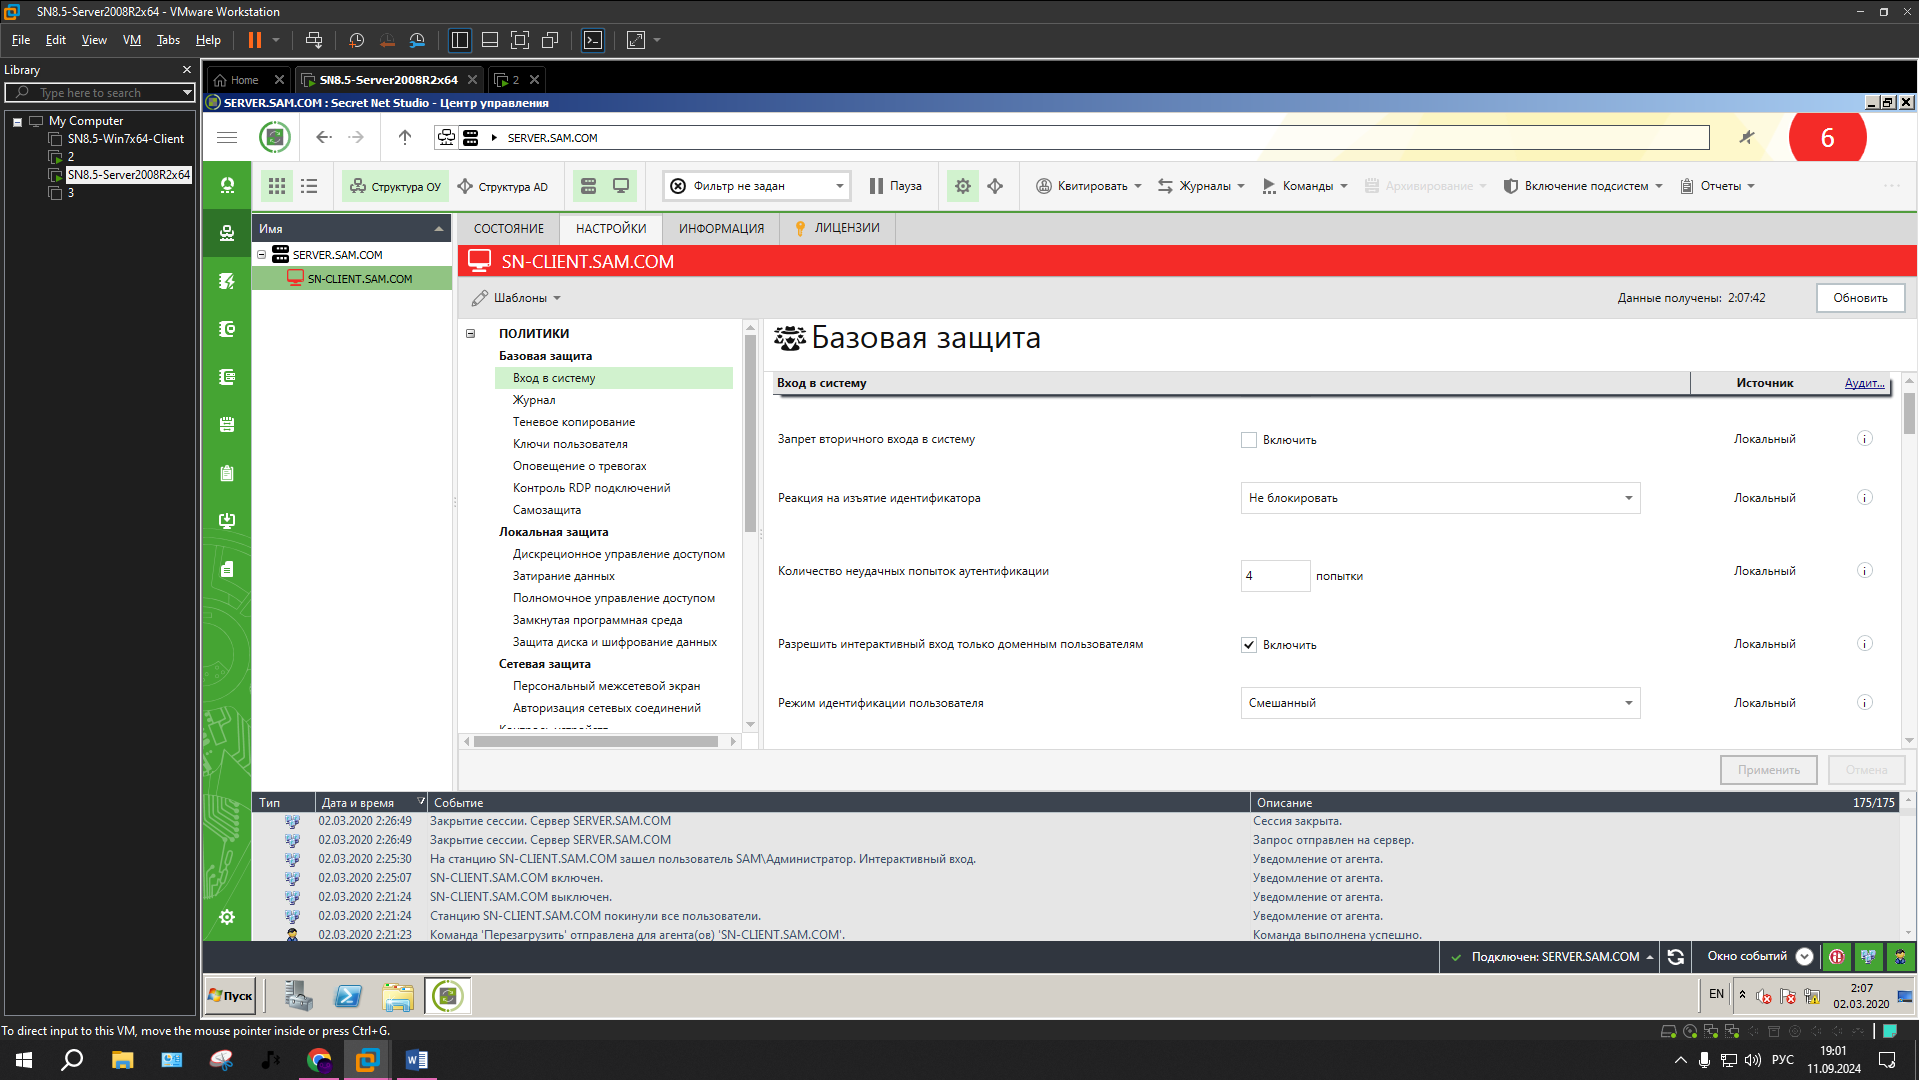1919x1080 pixels.
Task: Switch to tile grid view
Action: pyautogui.click(x=277, y=186)
